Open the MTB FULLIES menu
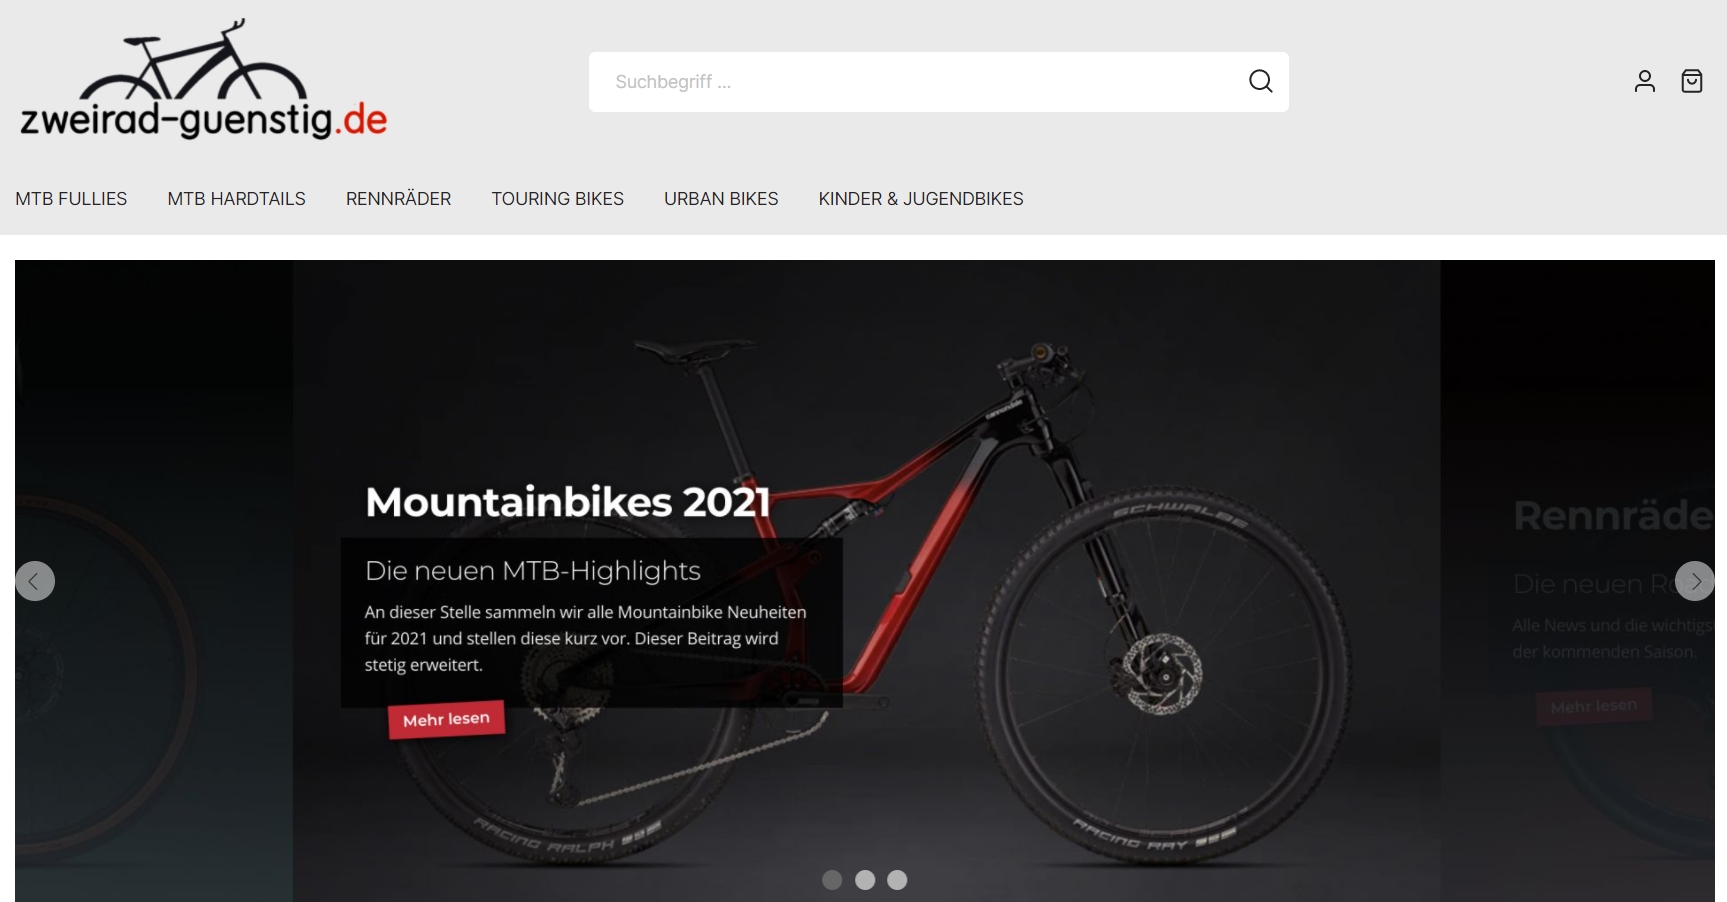 pyautogui.click(x=71, y=199)
